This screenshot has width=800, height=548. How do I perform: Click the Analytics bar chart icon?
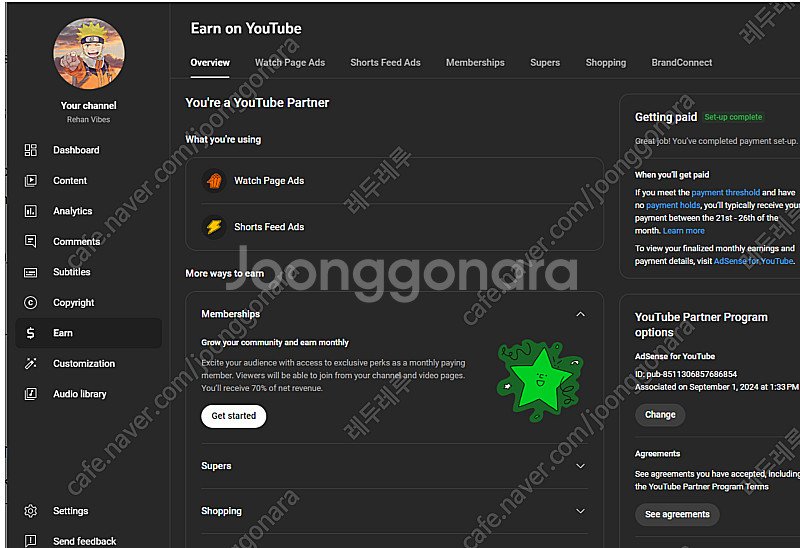coord(31,211)
